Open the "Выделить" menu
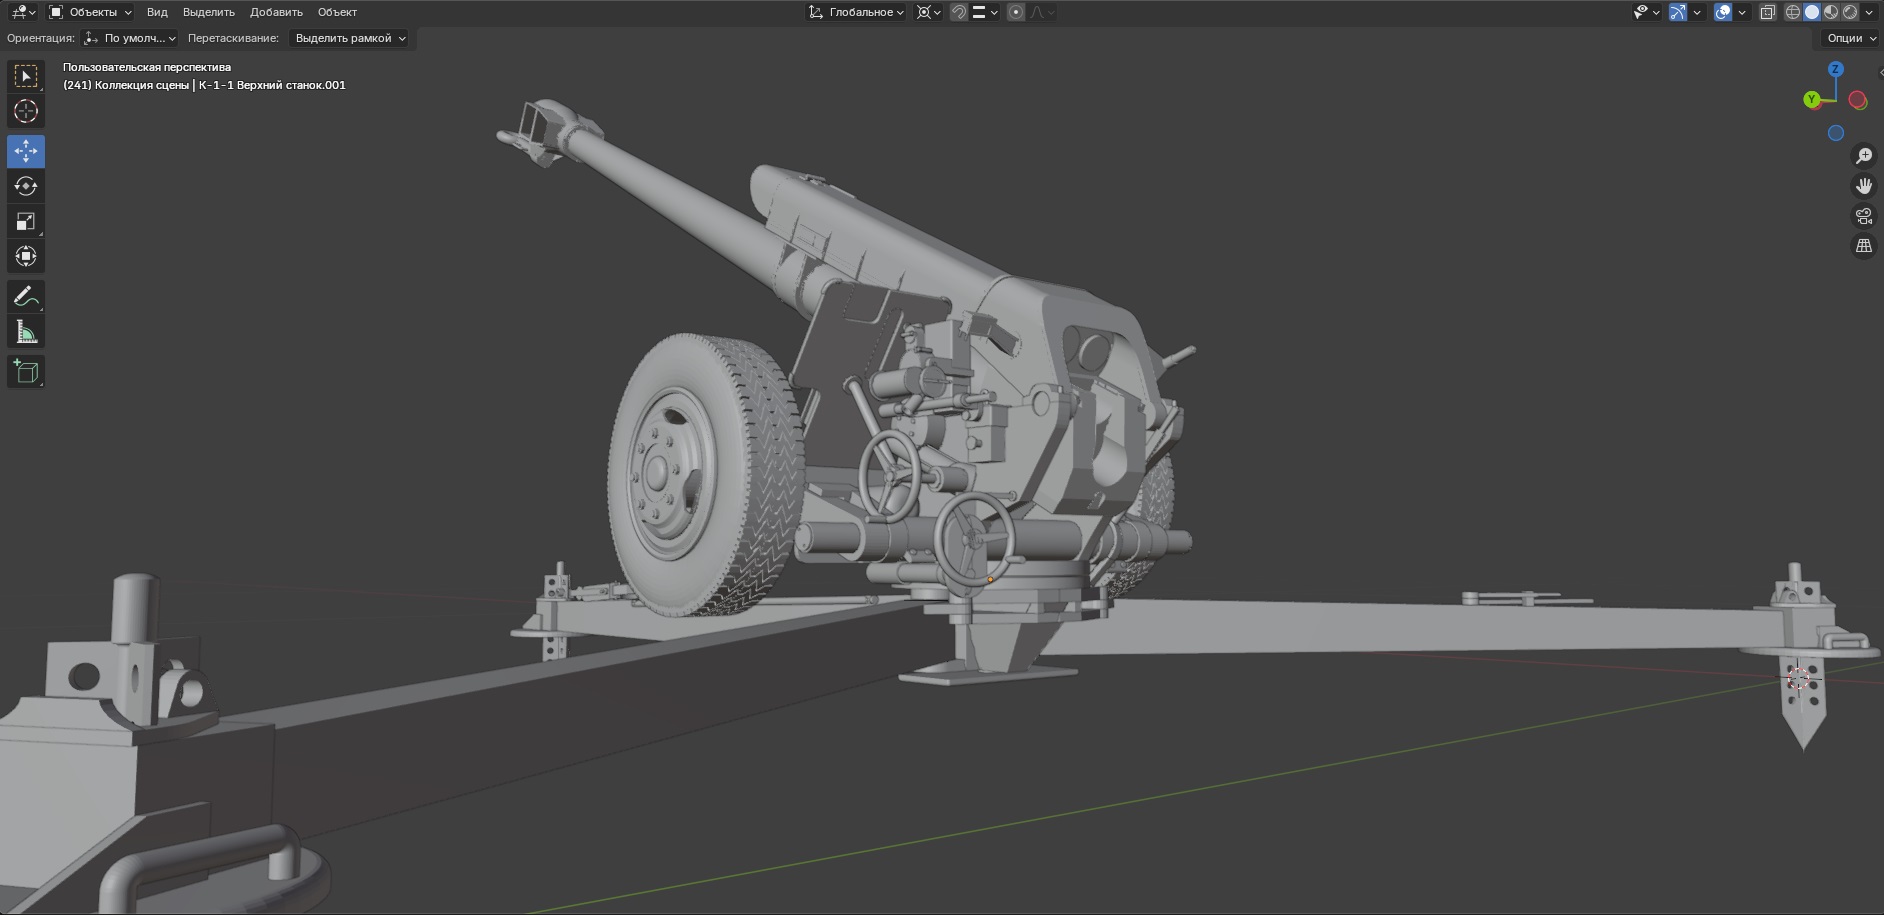Viewport: 1884px width, 915px height. click(x=209, y=12)
